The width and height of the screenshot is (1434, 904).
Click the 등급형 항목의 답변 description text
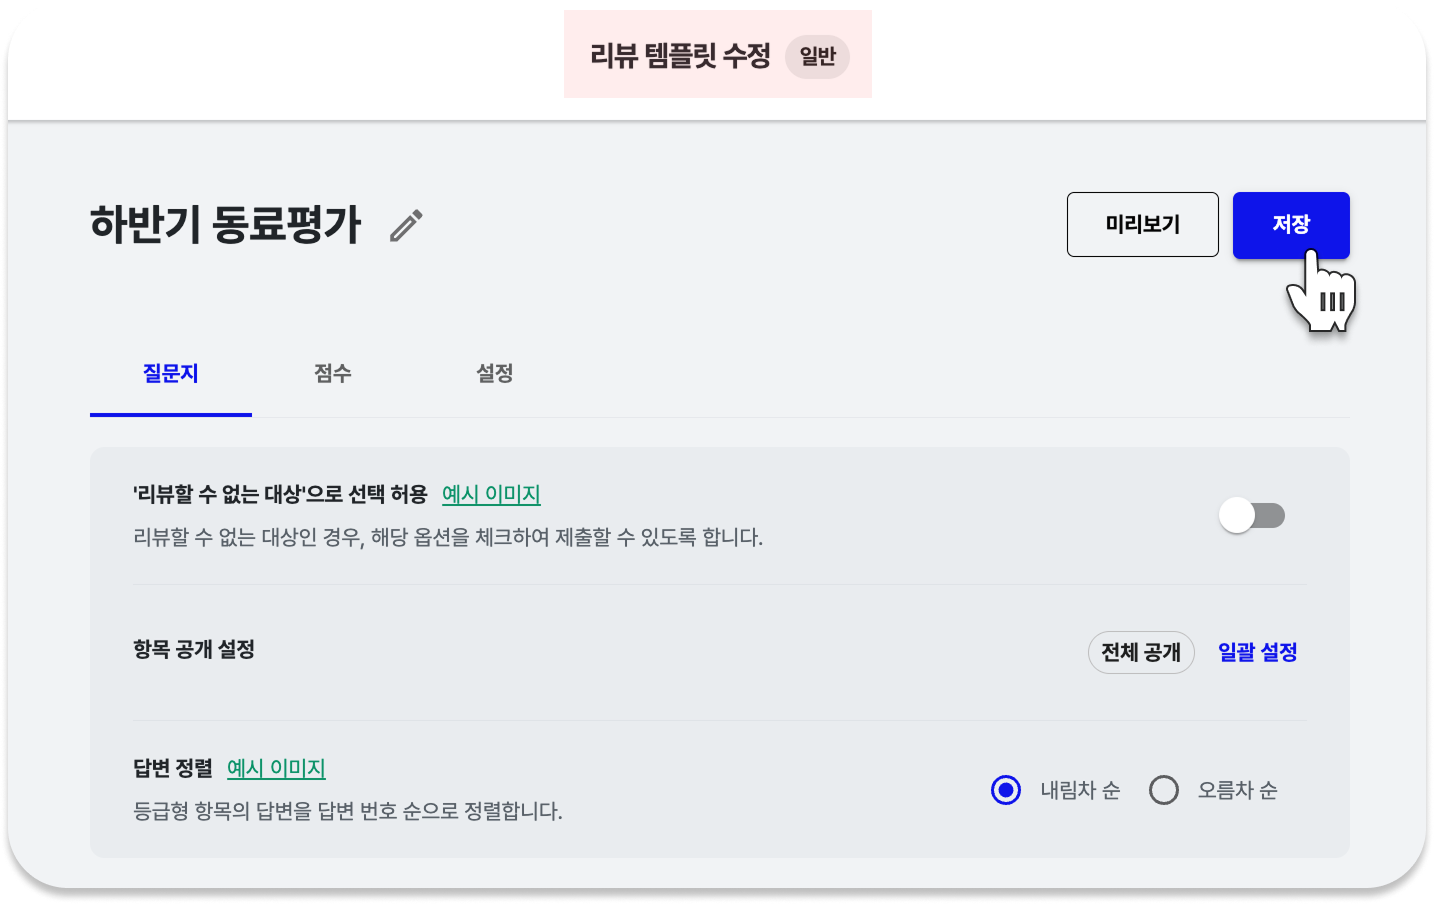coord(348,811)
